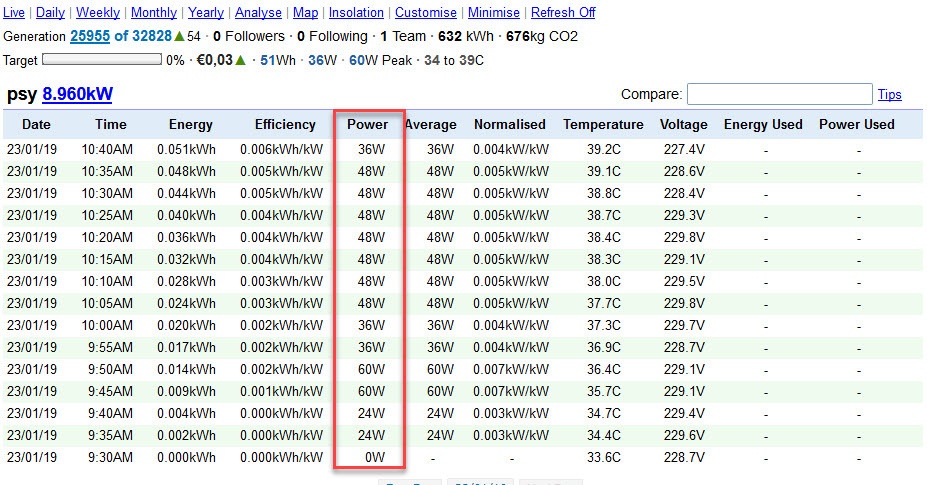Open the Analyse page
This screenshot has width=927, height=485.
(258, 12)
